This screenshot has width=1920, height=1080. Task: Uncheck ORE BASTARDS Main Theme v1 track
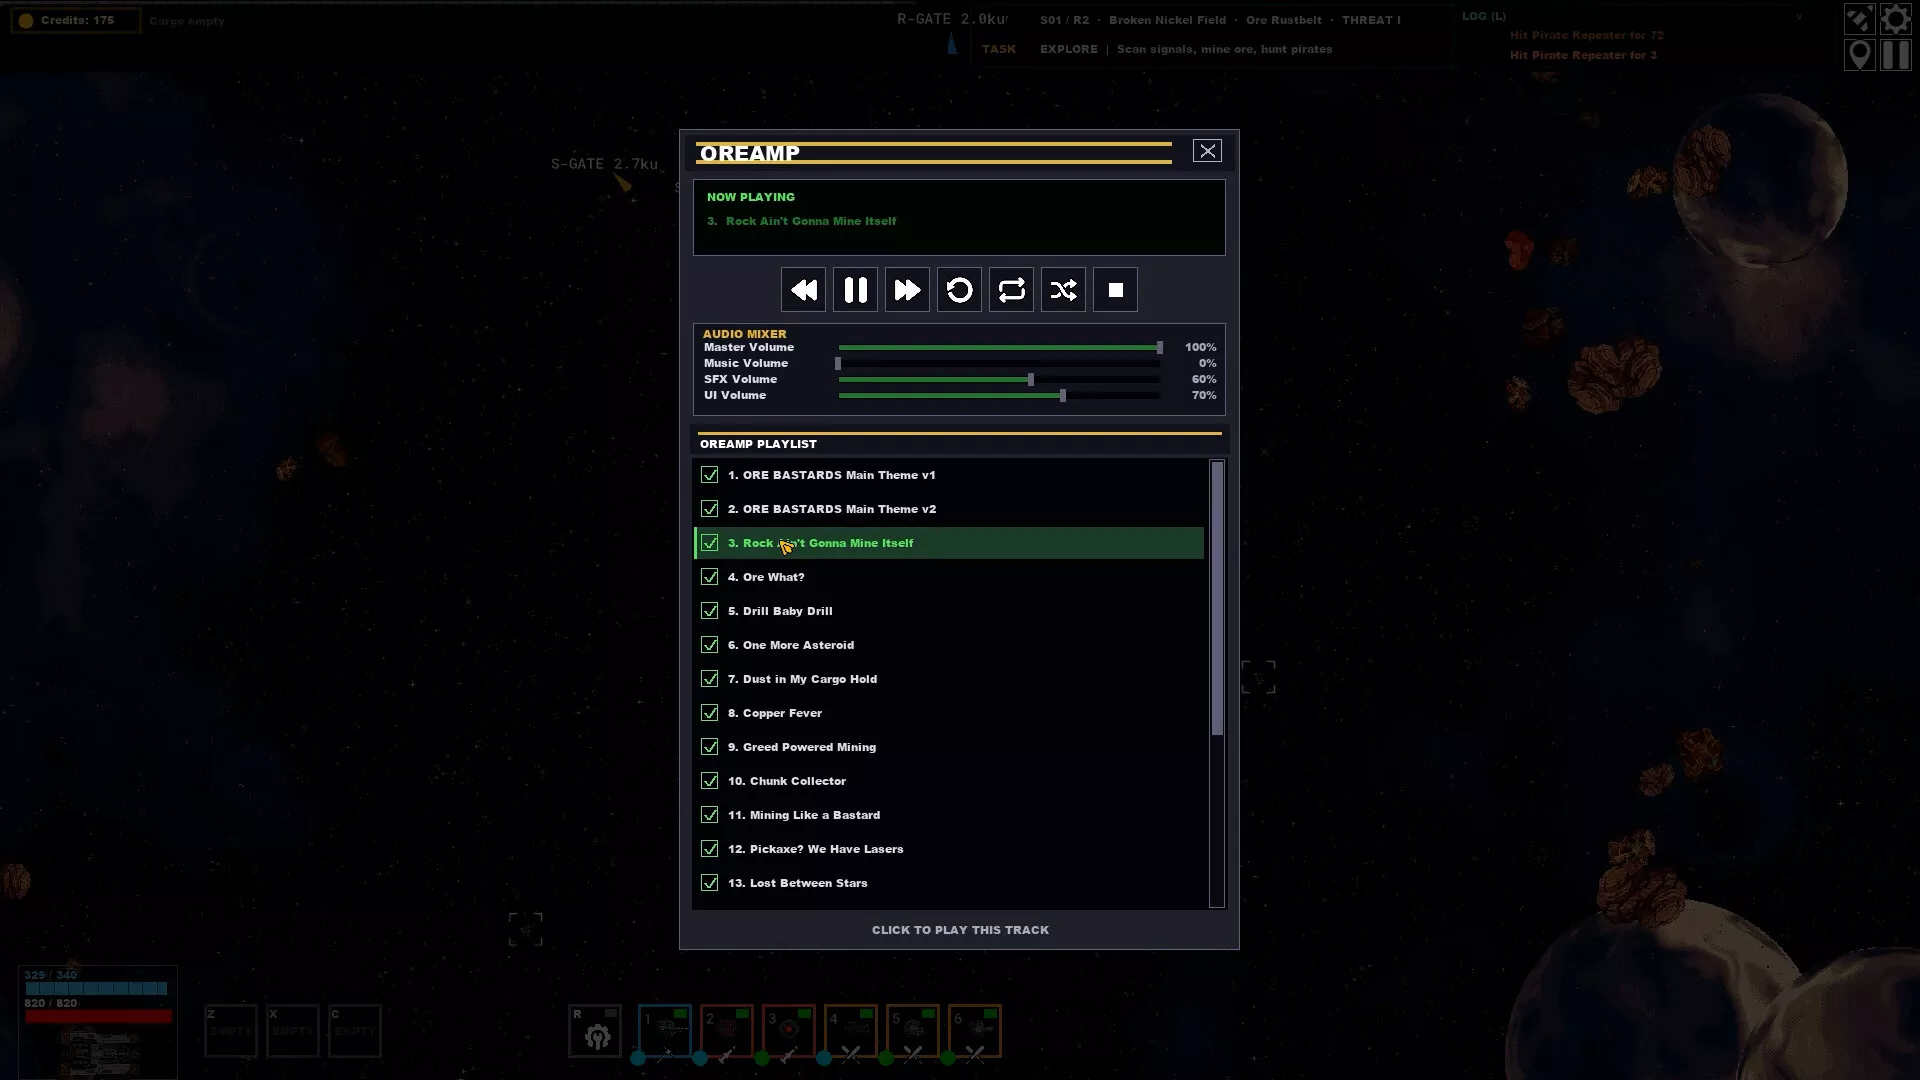710,475
